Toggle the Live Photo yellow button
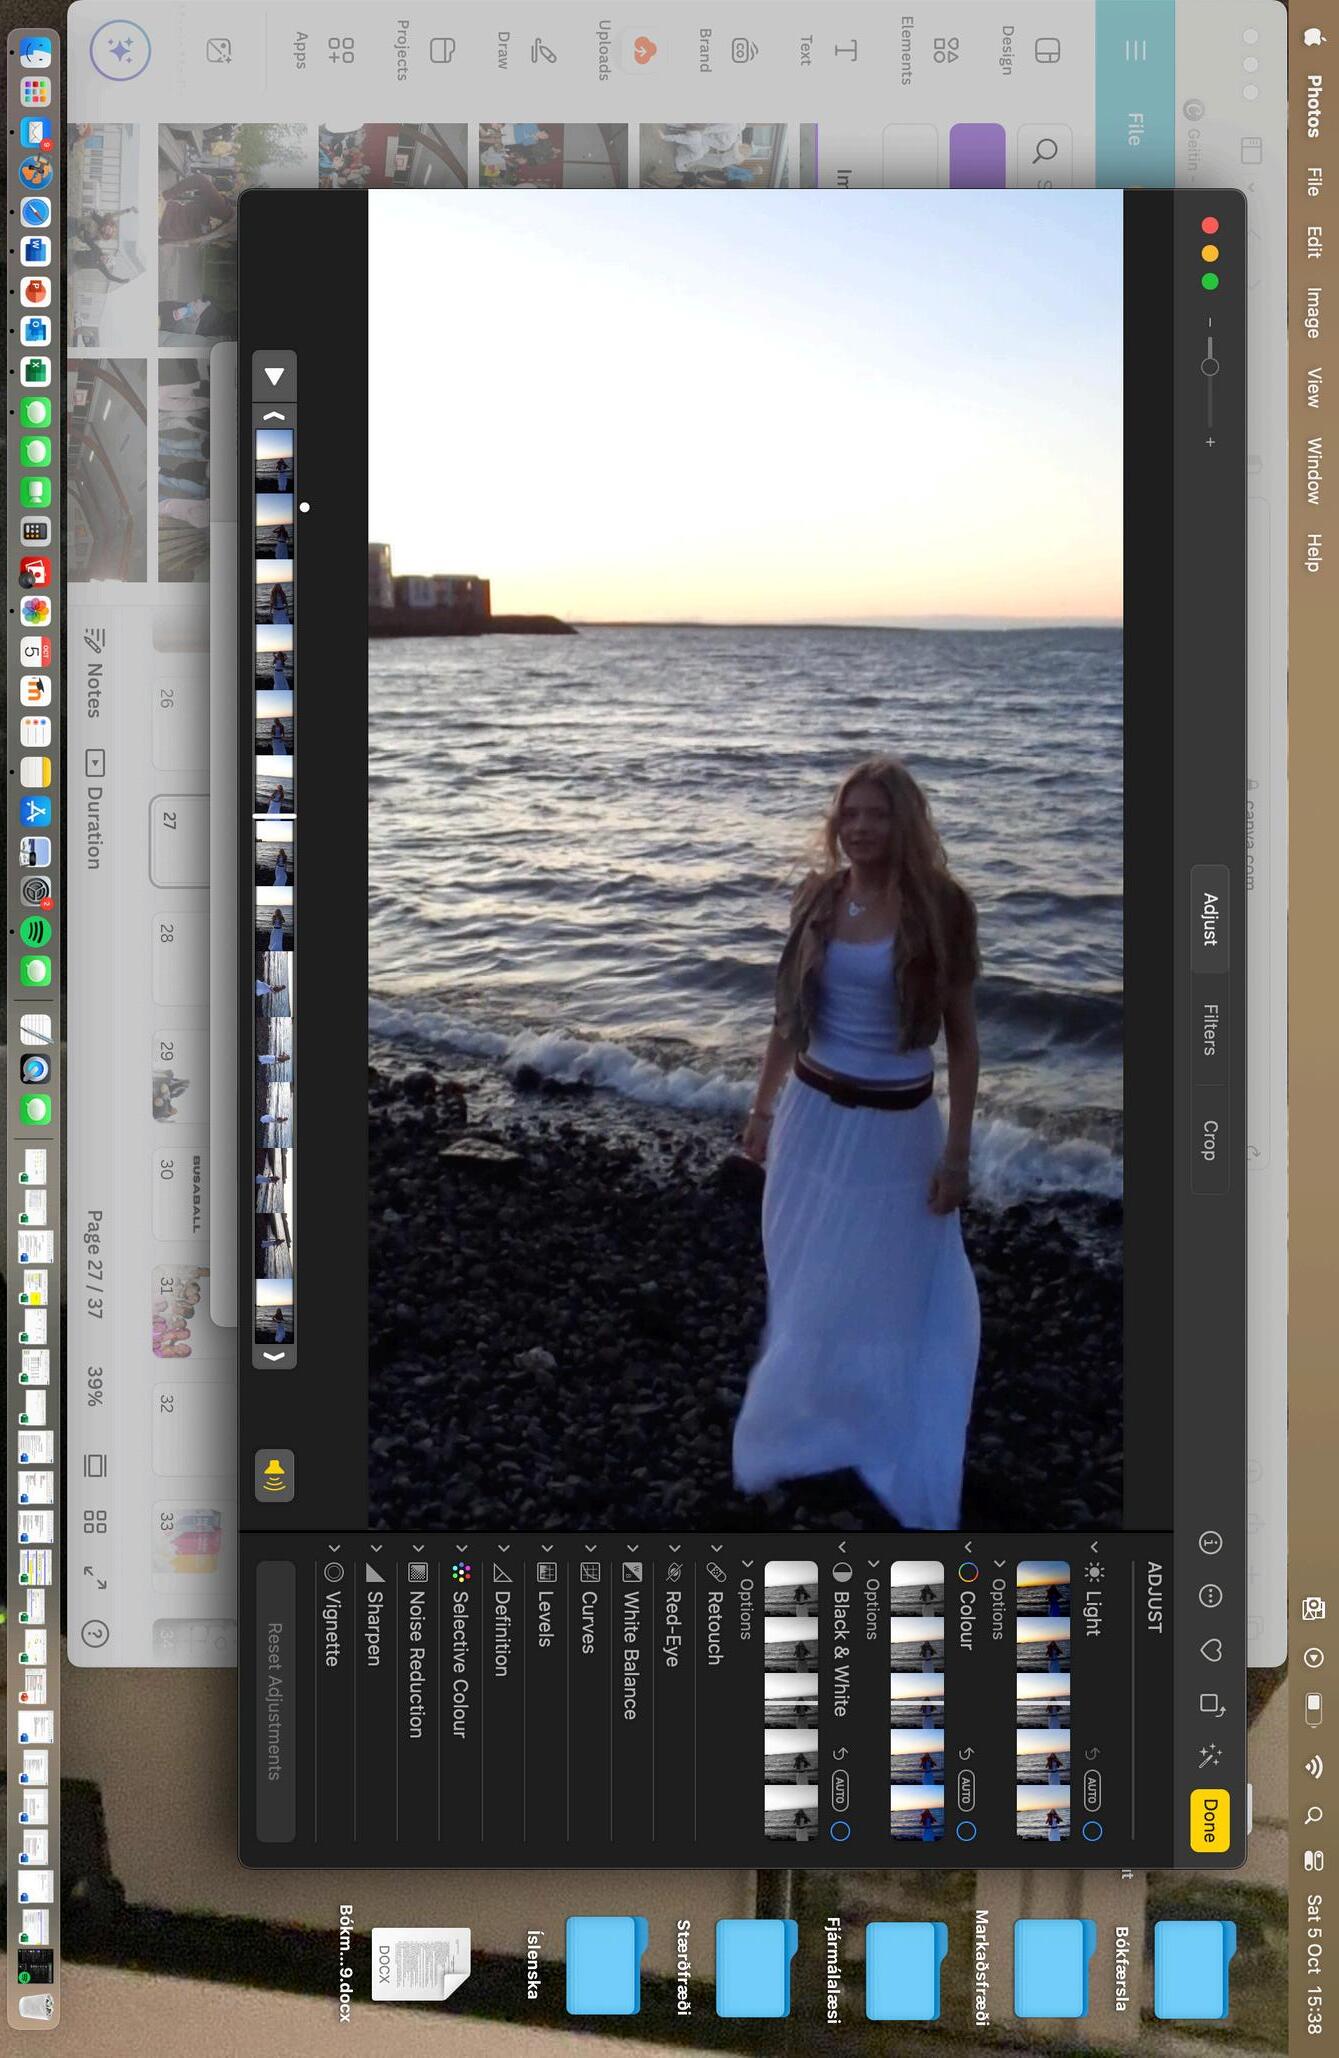This screenshot has width=1339, height=2058. [x=274, y=1475]
